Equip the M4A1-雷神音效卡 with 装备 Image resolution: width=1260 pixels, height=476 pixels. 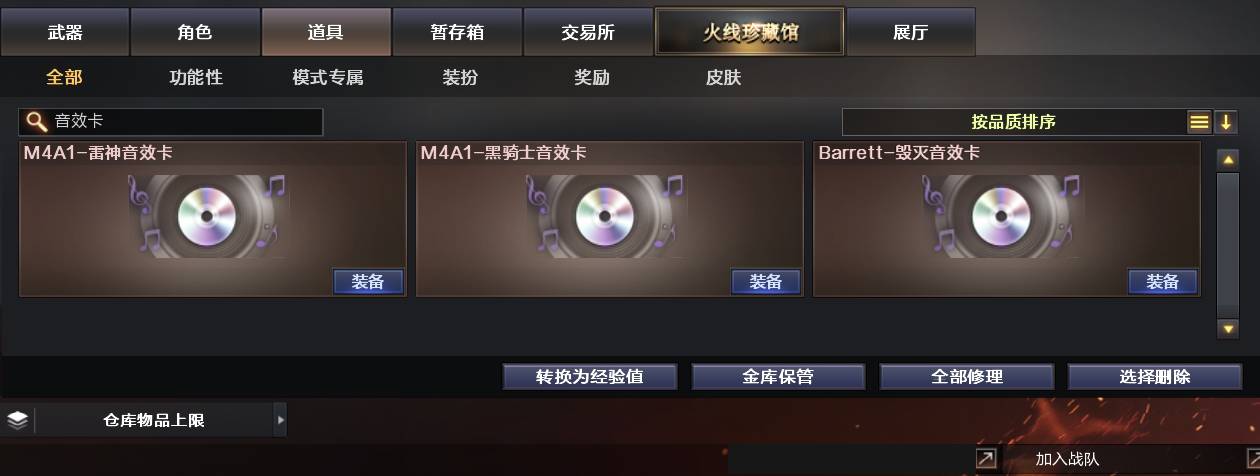(368, 282)
